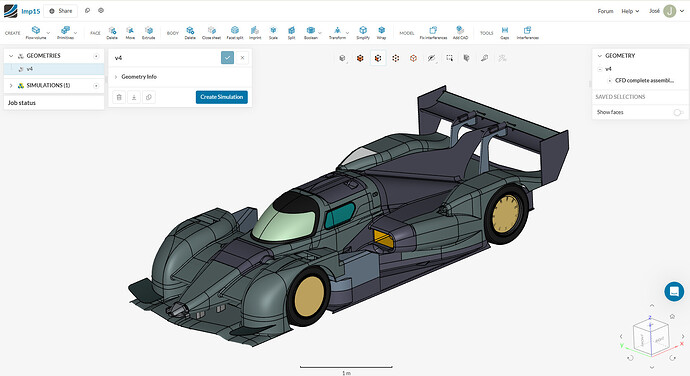
Task: Add a new simulation with plus icon
Action: click(96, 85)
